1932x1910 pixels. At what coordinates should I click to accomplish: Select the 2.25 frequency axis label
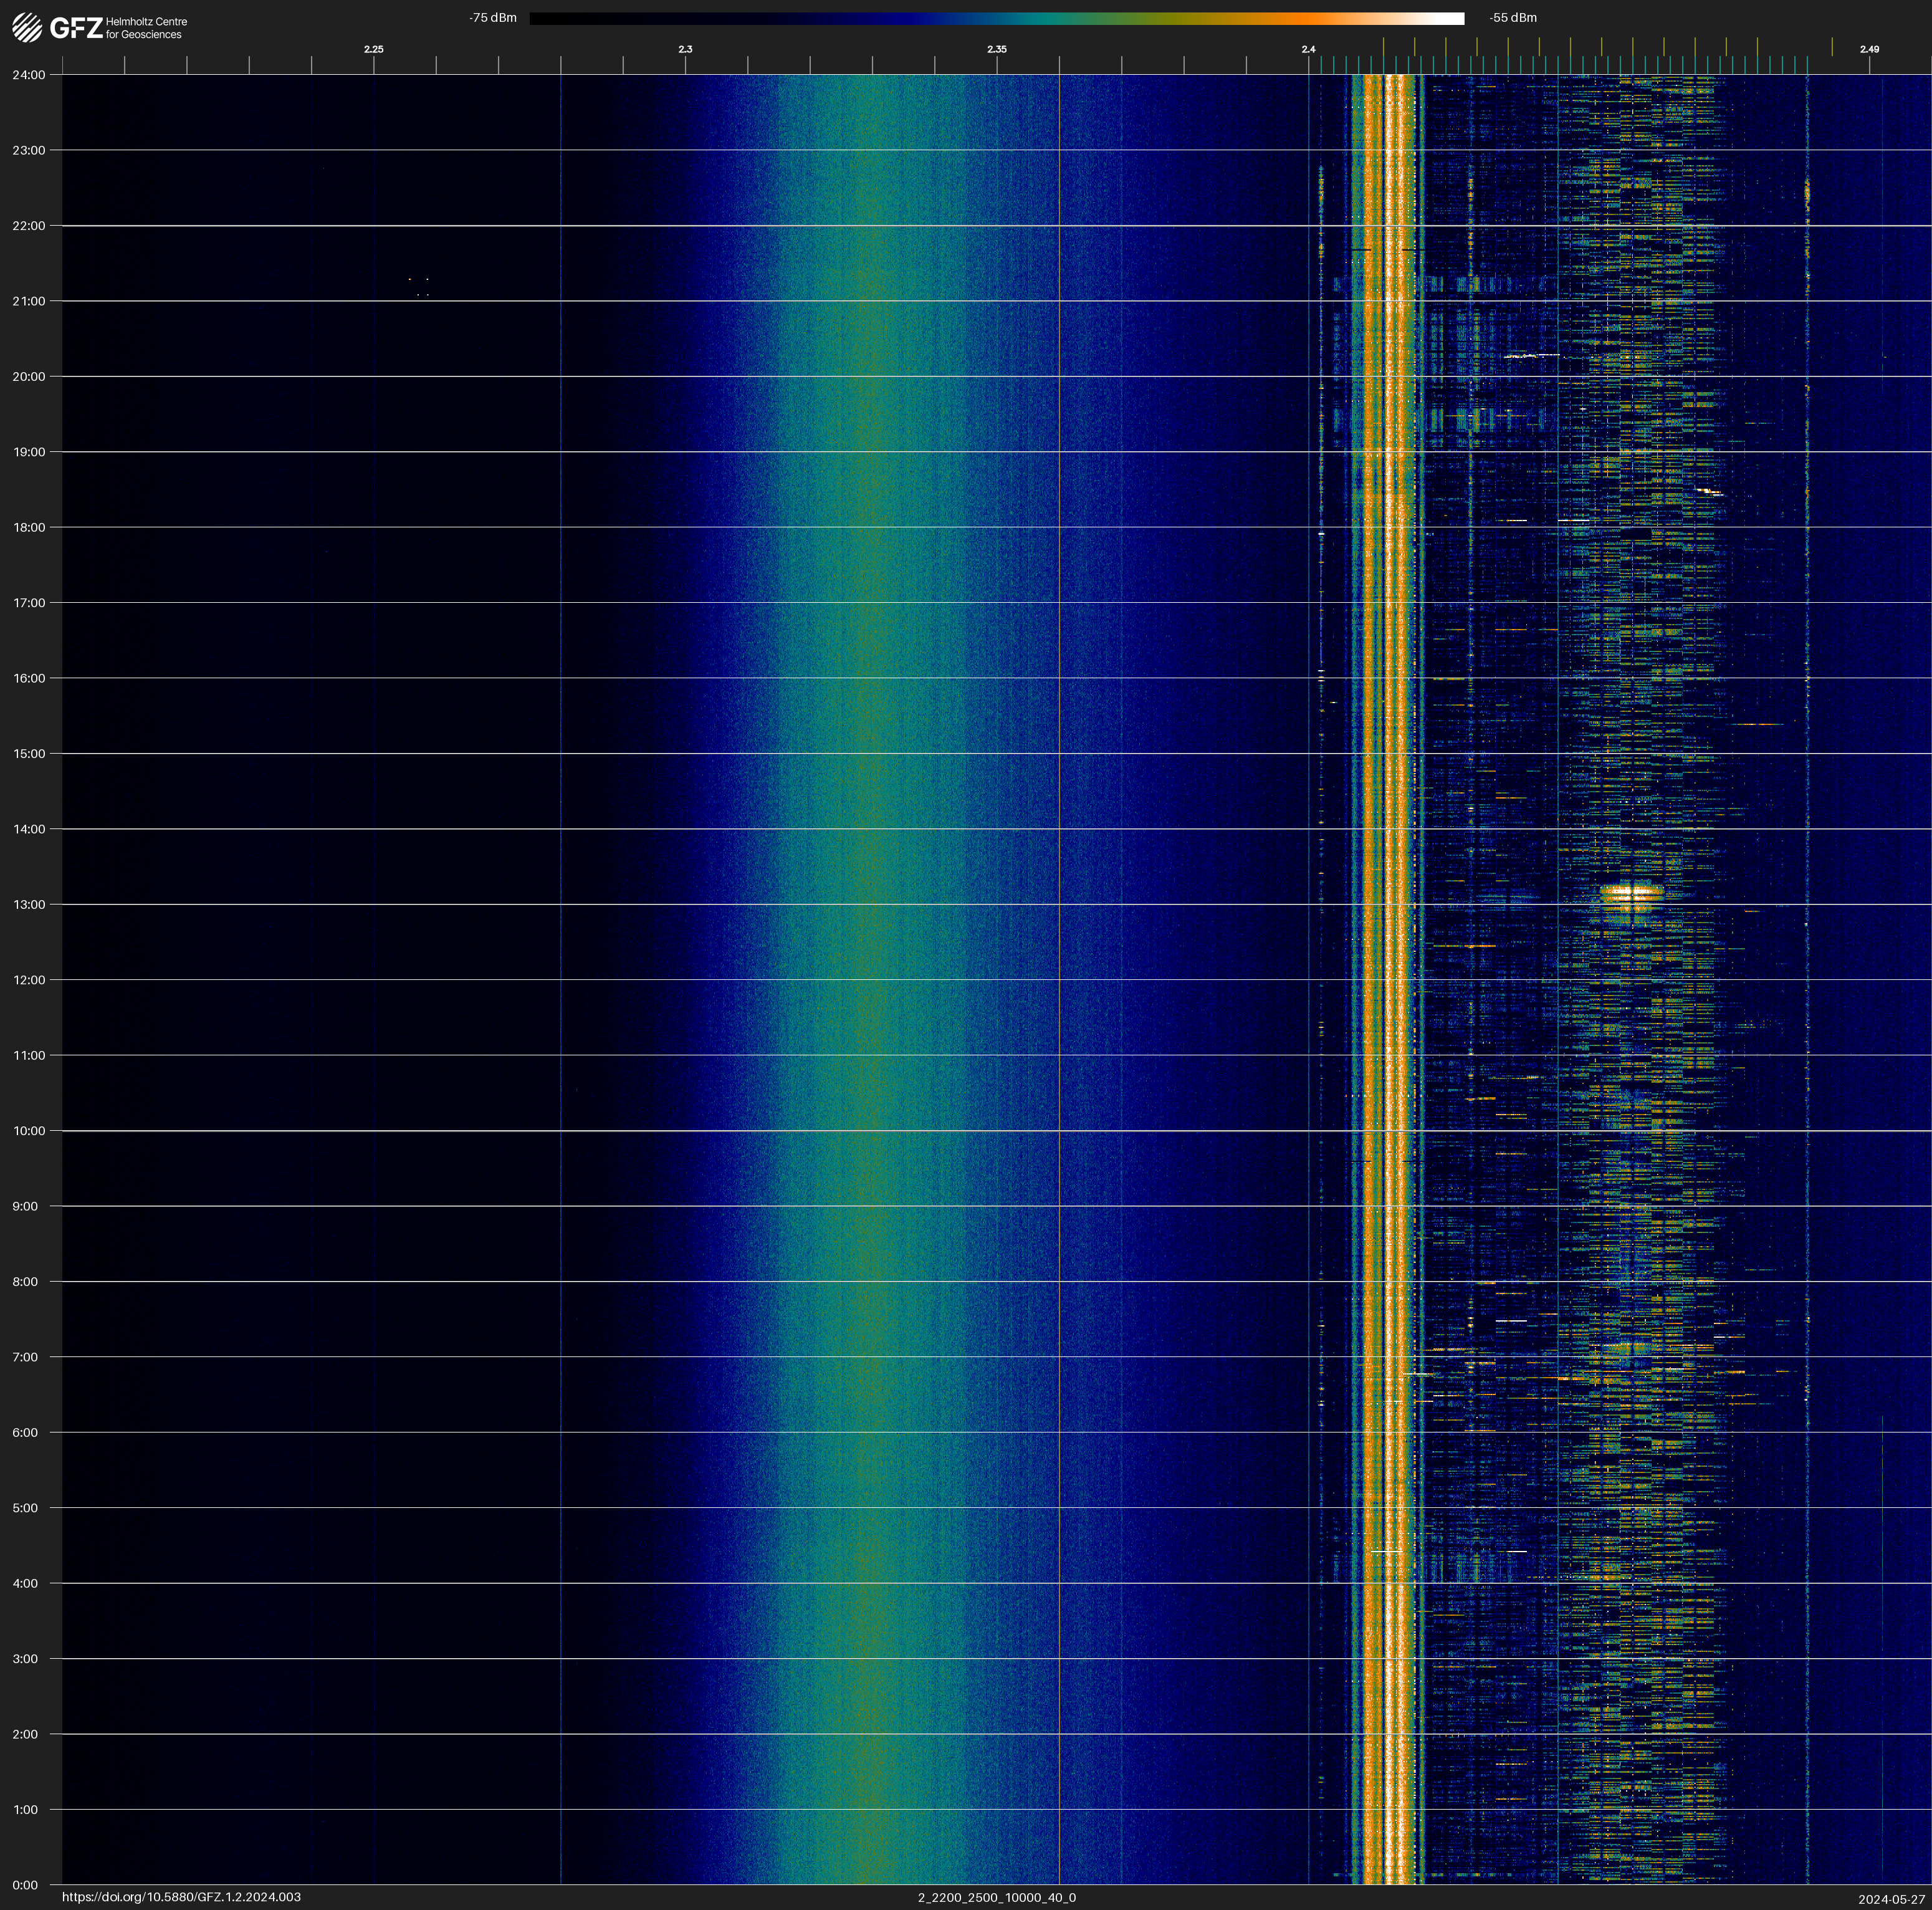(x=374, y=49)
